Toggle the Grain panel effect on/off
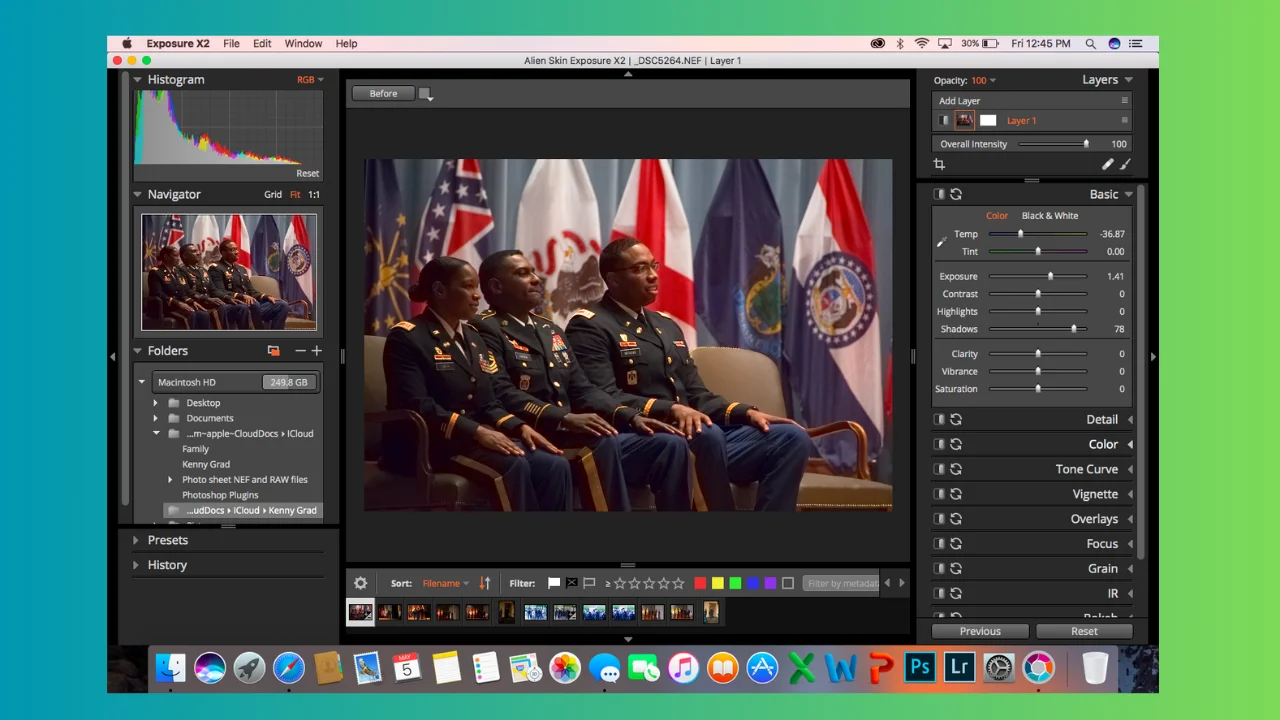 click(939, 568)
